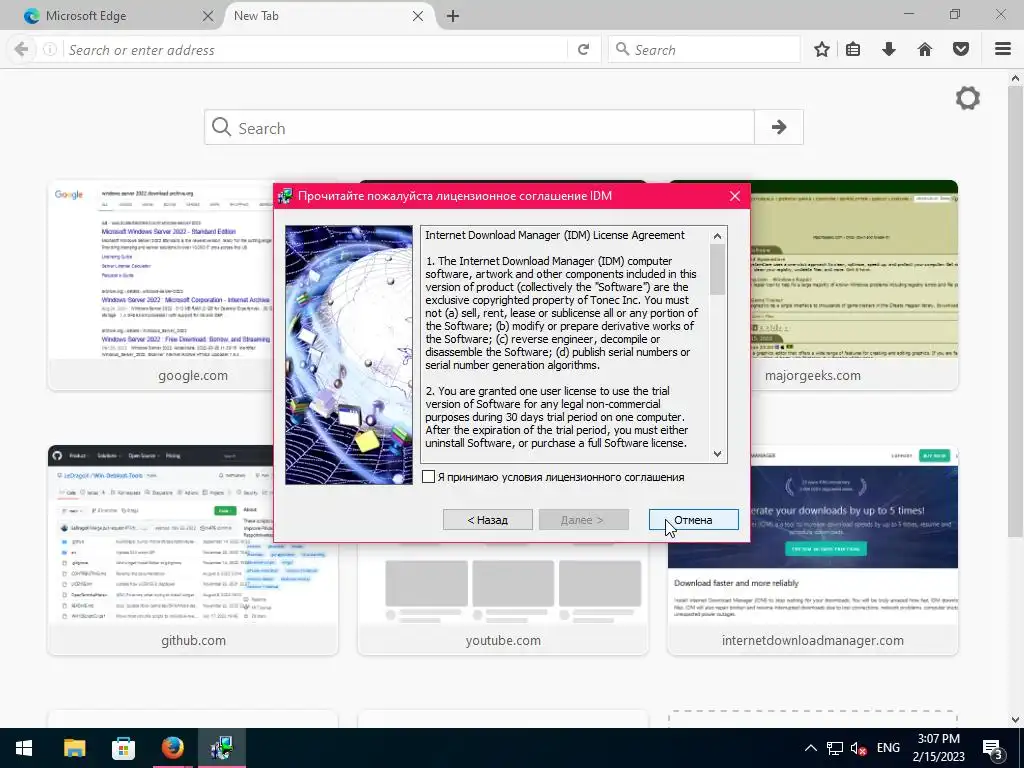The image size is (1024, 768).
Task: Show bookmarks list icon
Action: coord(853,50)
